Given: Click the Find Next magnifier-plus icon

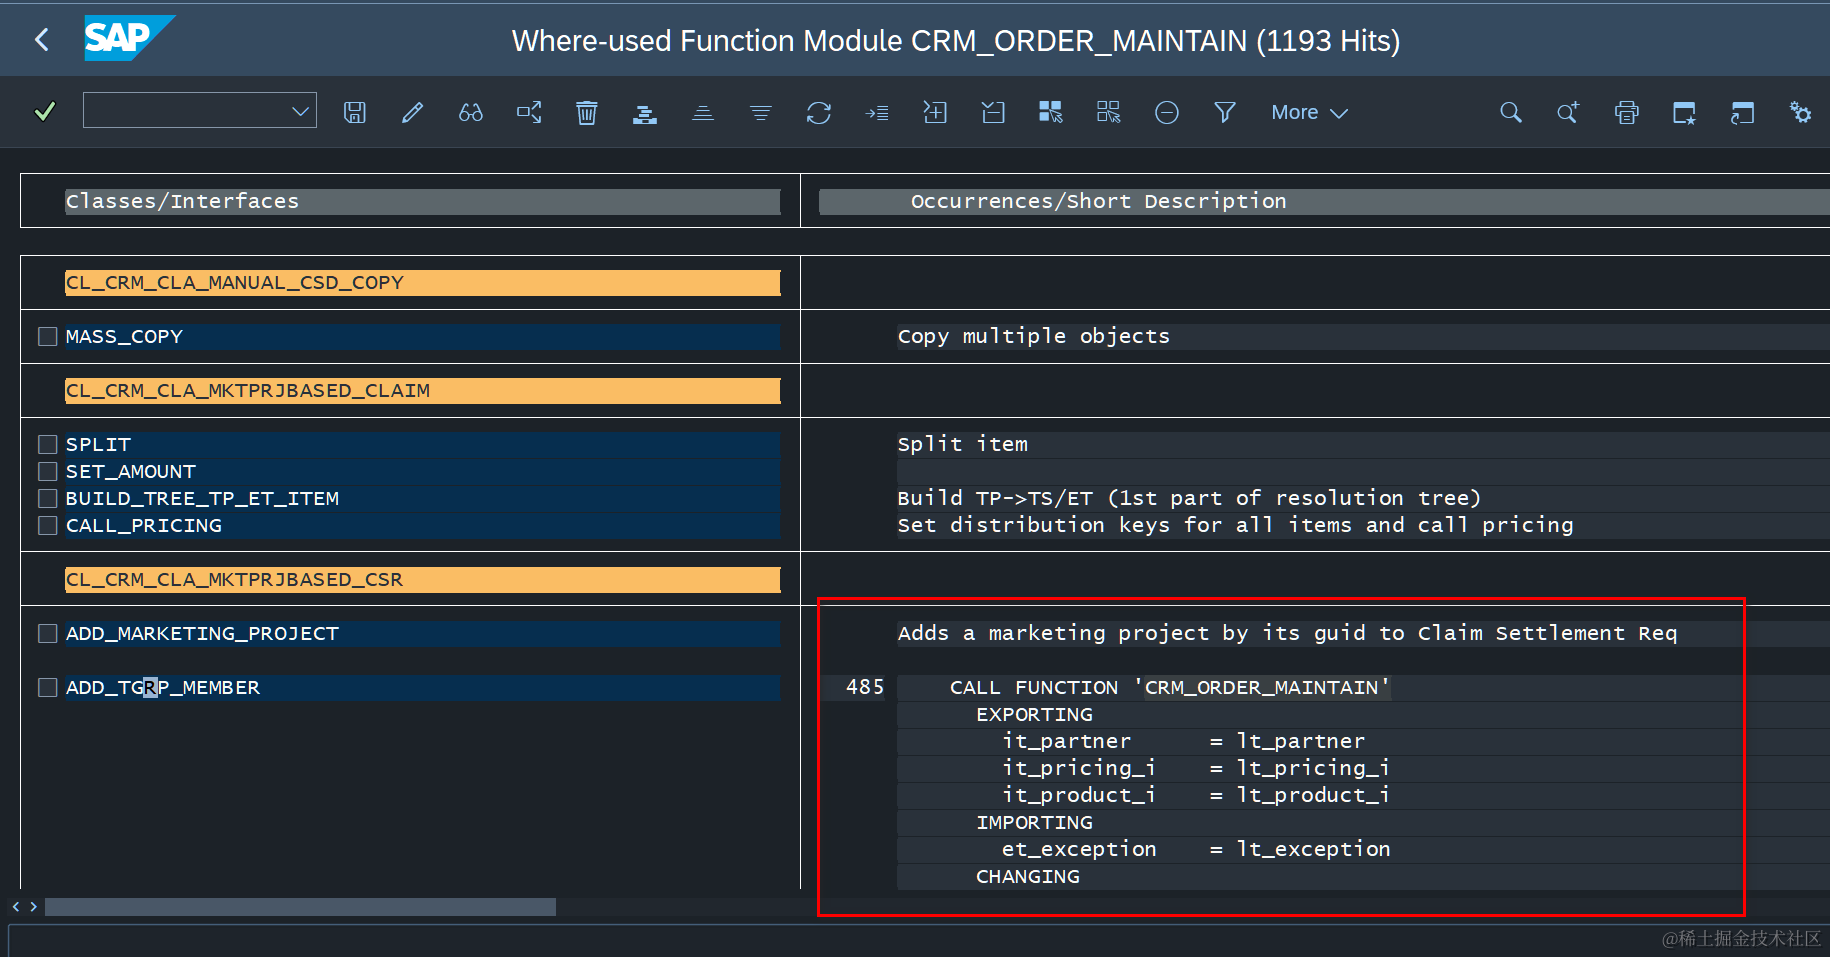Looking at the screenshot, I should click(x=1568, y=112).
